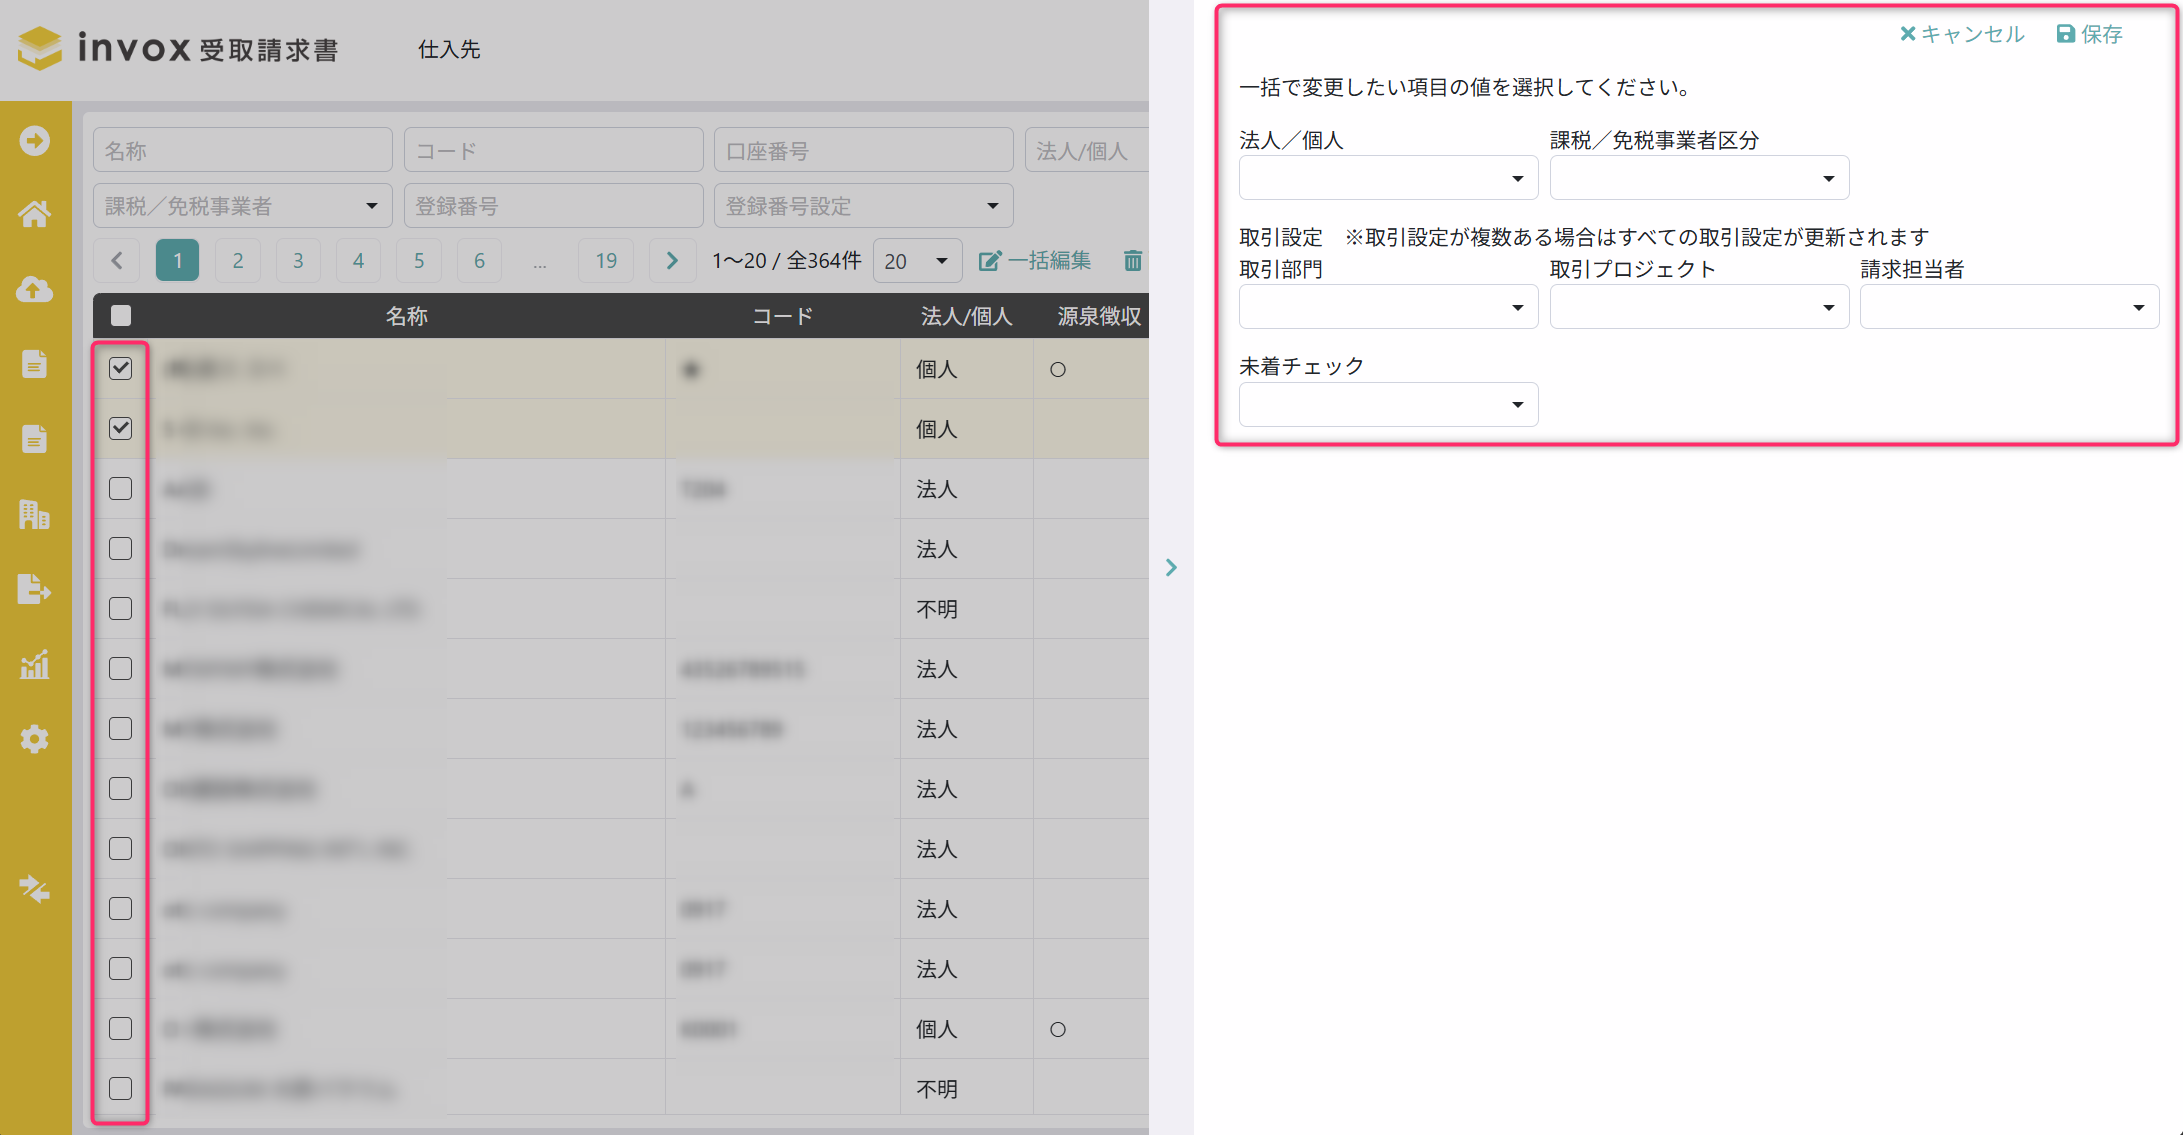Open the exchange arrows sidebar icon
The width and height of the screenshot is (2183, 1135).
[35, 889]
